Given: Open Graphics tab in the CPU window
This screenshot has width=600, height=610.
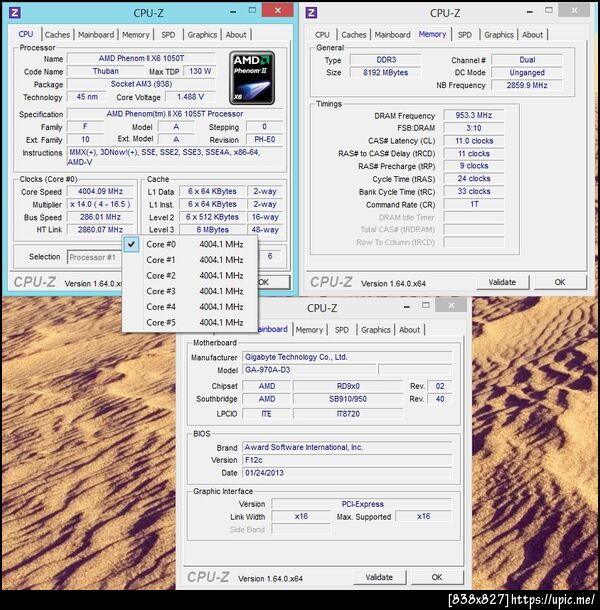Looking at the screenshot, I should [x=202, y=35].
